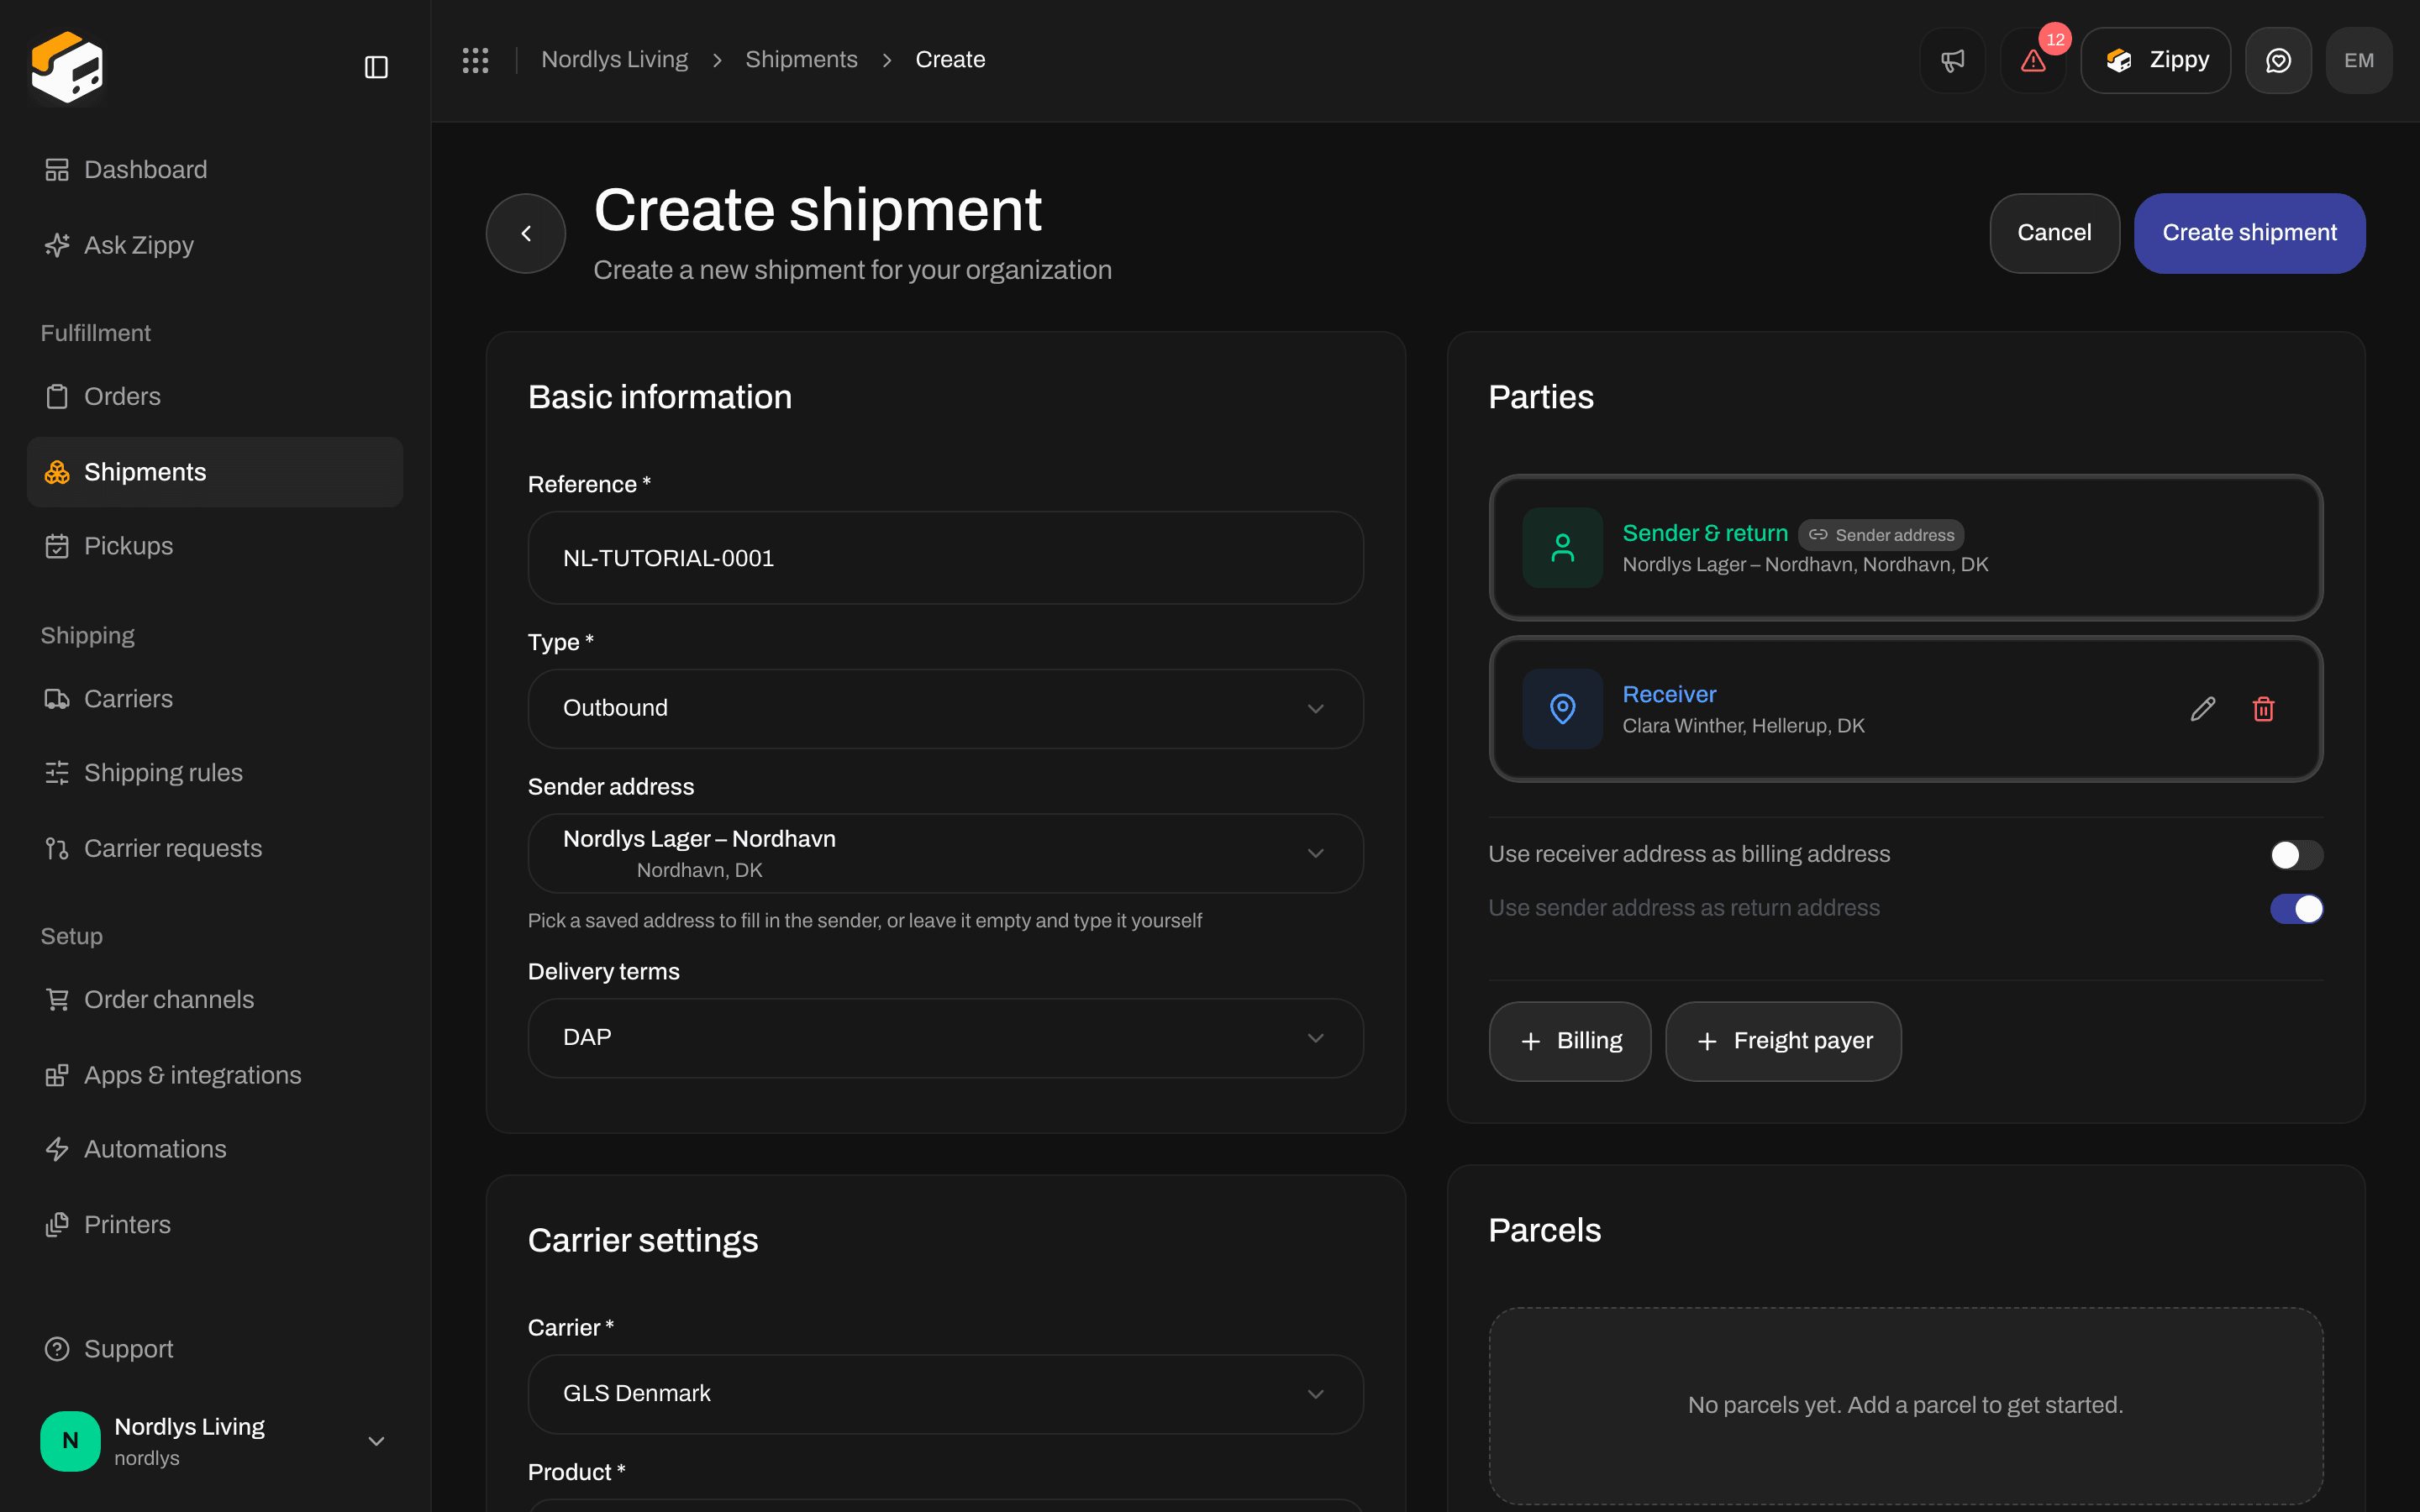The image size is (2420, 1512).
Task: Edit the Receiver party pencil icon
Action: point(2203,709)
